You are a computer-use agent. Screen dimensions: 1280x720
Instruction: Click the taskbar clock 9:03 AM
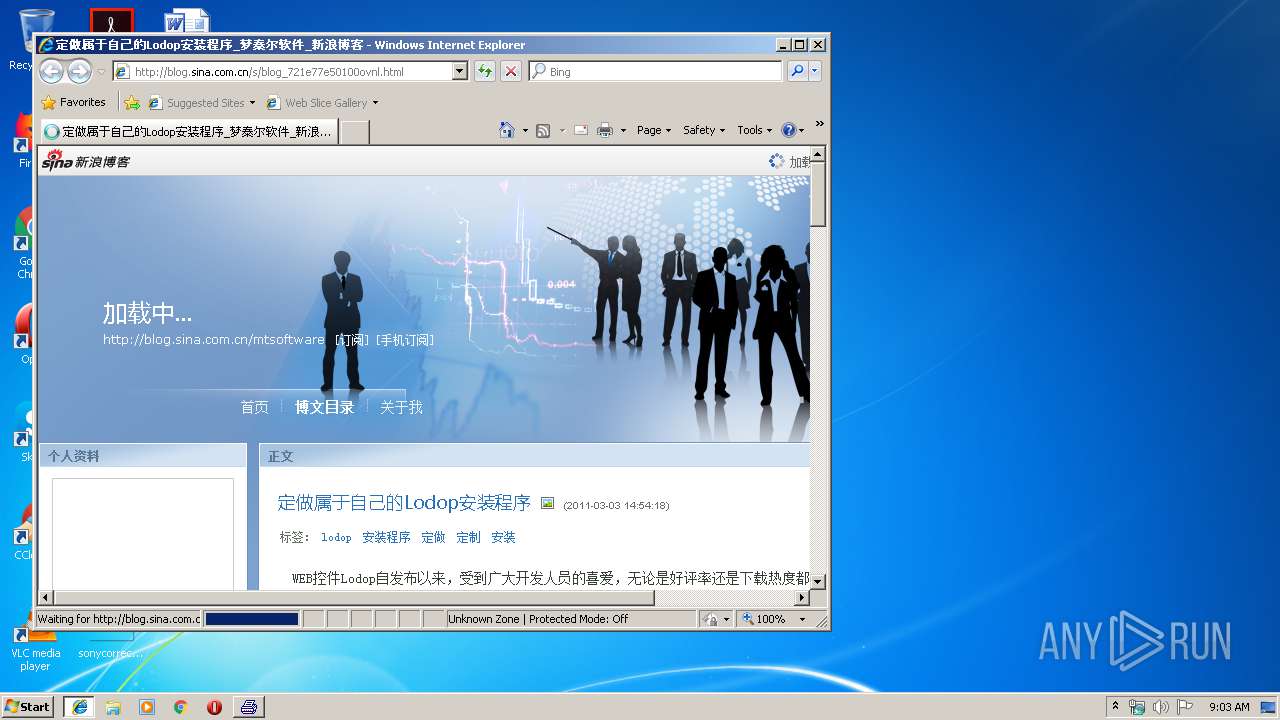(x=1229, y=707)
